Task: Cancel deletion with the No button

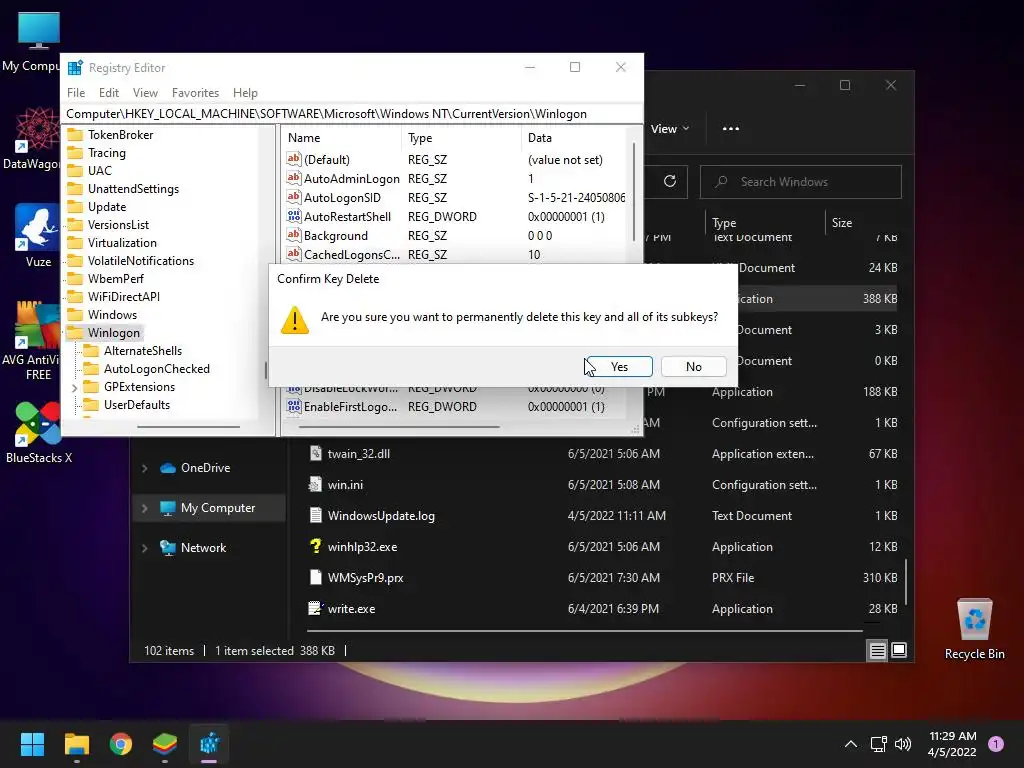Action: [x=694, y=366]
